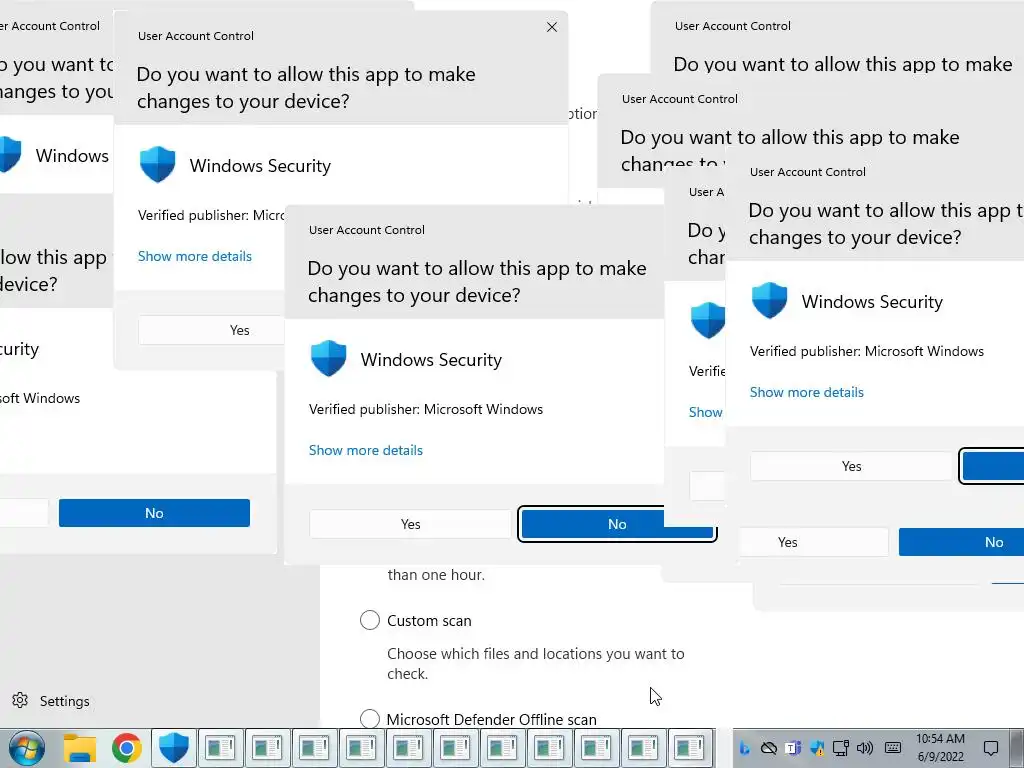The image size is (1024, 768).
Task: Select the Custom scan radio button
Action: click(x=370, y=620)
